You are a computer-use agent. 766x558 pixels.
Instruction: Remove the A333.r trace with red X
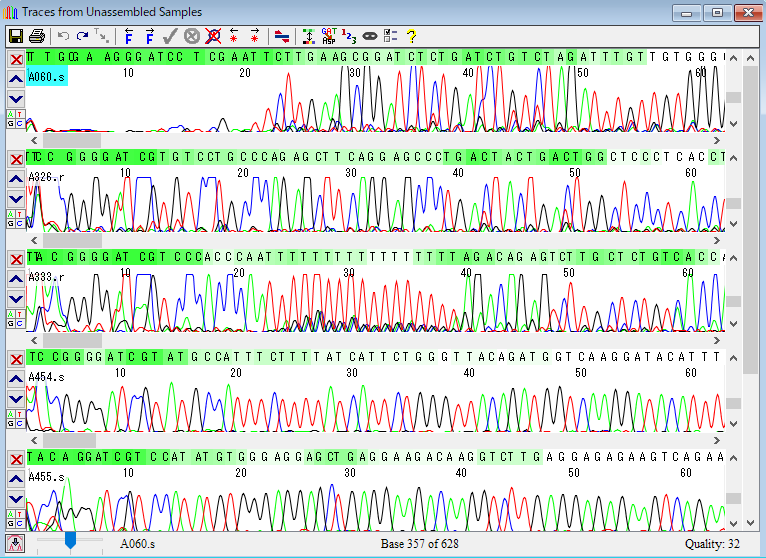pyautogui.click(x=16, y=259)
